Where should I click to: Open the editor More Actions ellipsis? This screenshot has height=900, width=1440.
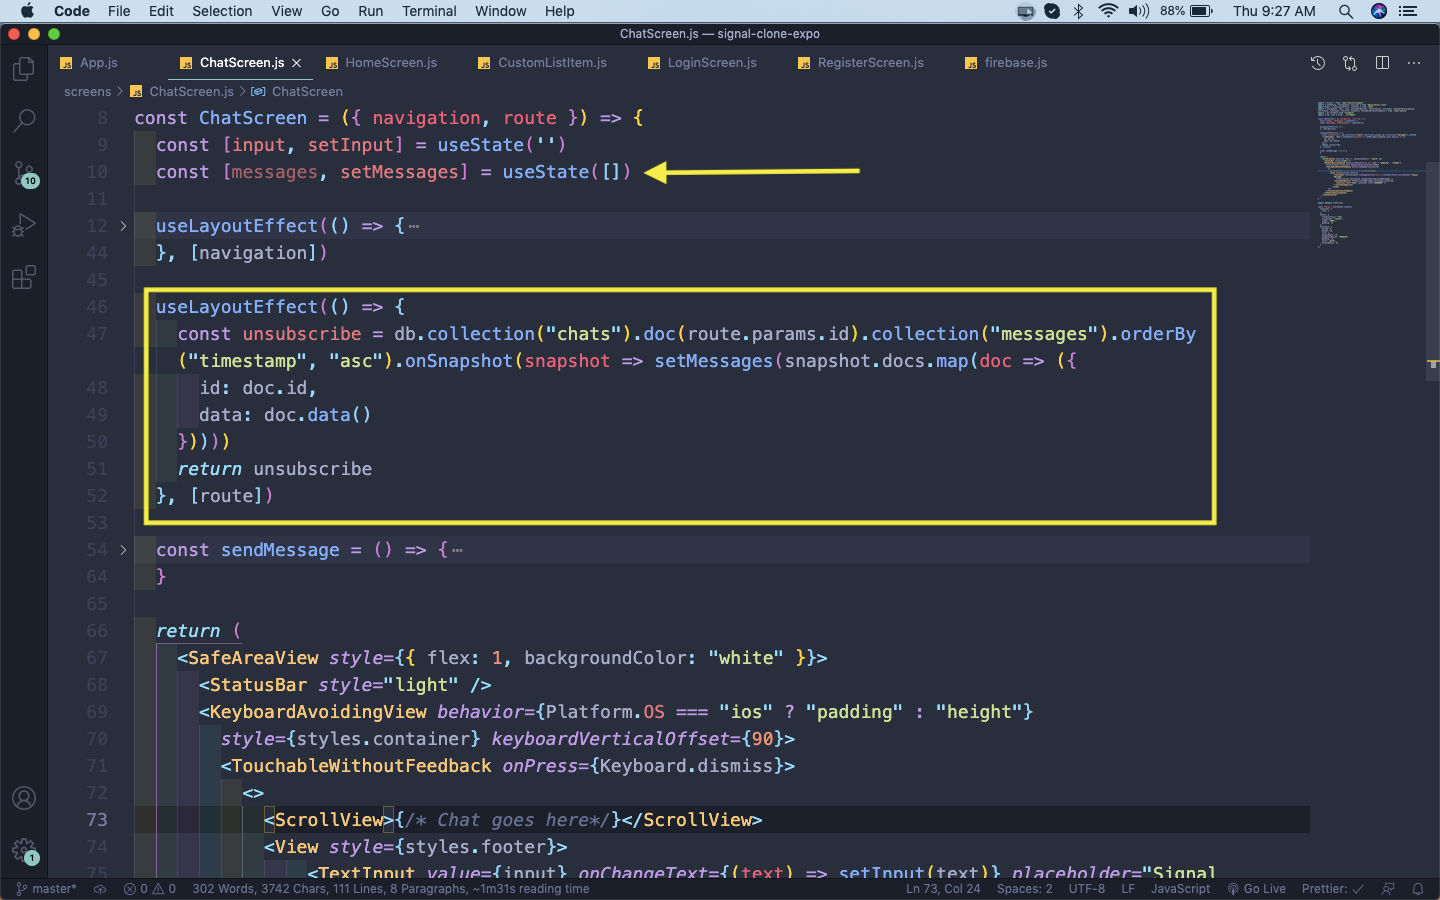[x=1414, y=63]
